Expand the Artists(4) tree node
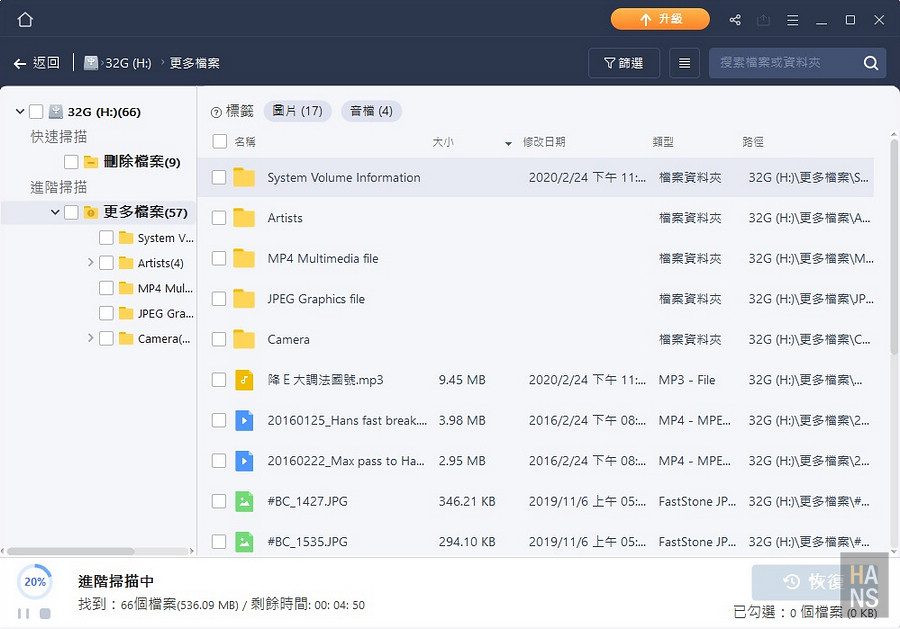 [x=90, y=263]
